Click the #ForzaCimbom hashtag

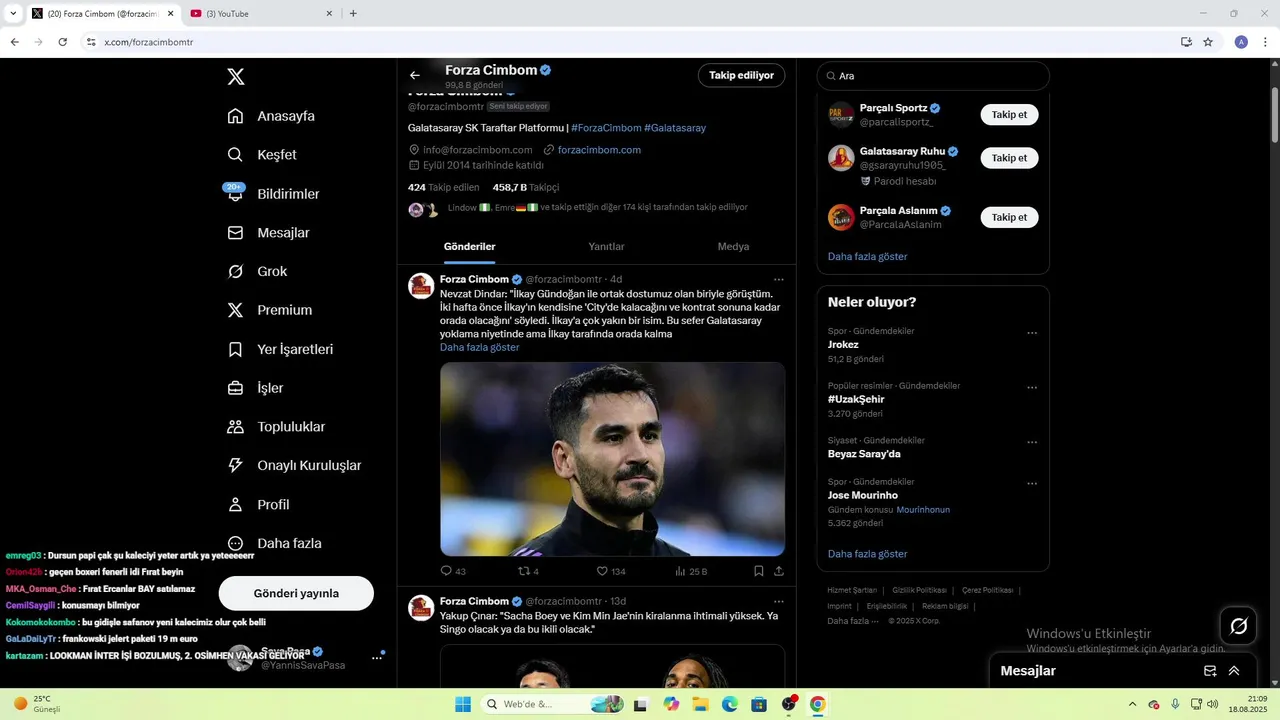(x=606, y=128)
